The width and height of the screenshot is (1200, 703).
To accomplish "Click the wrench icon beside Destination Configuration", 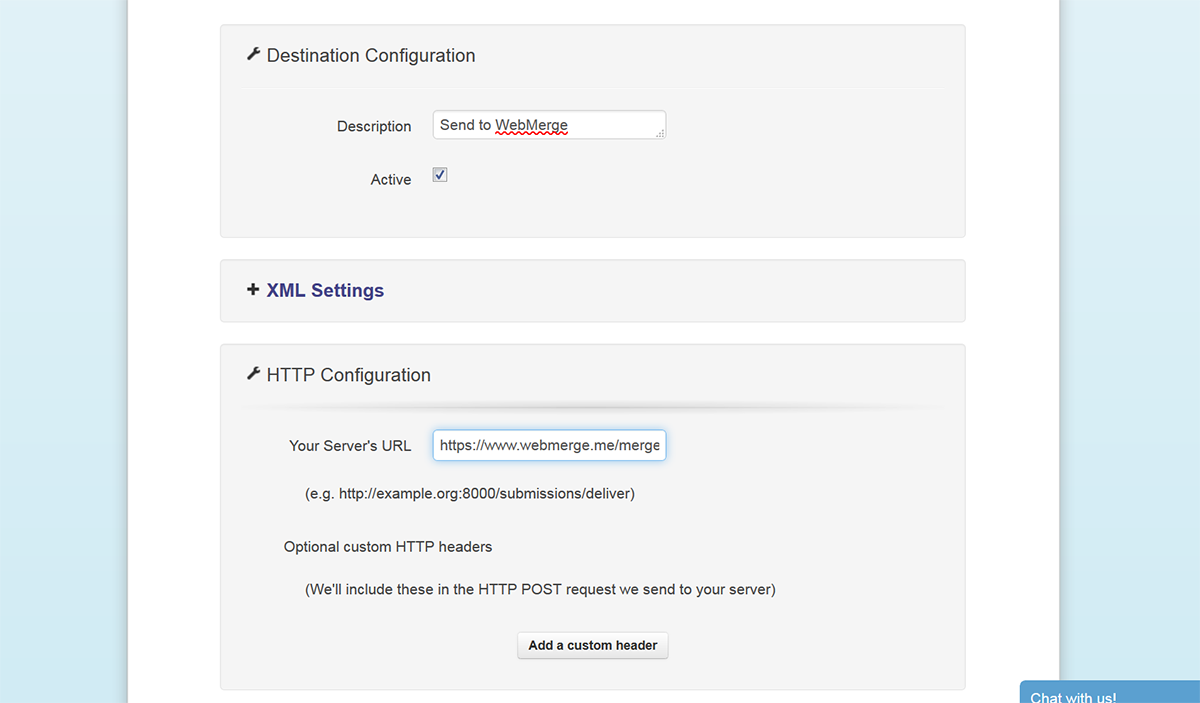I will (x=253, y=55).
